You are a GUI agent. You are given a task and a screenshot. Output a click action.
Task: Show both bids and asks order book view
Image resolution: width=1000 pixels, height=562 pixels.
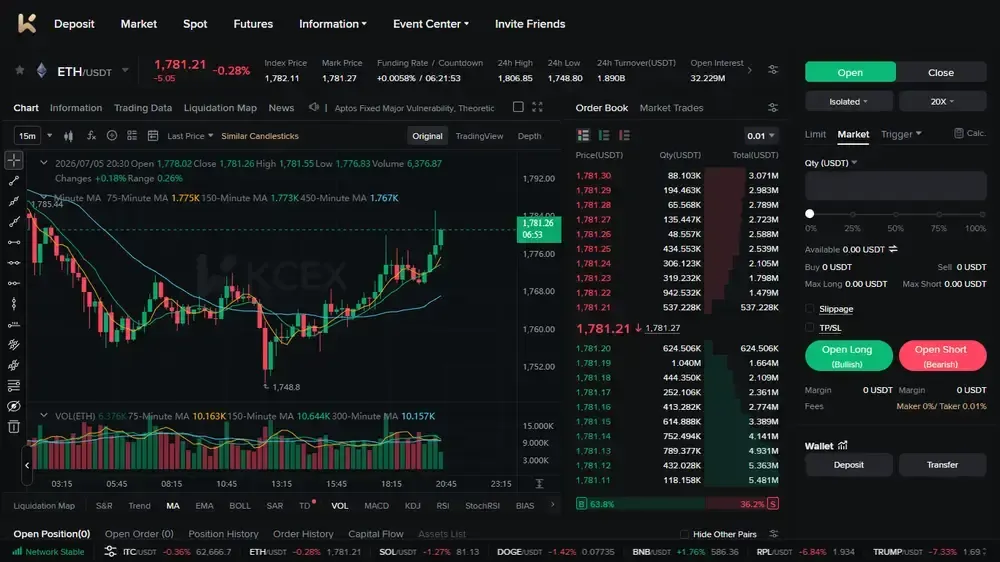tap(583, 135)
